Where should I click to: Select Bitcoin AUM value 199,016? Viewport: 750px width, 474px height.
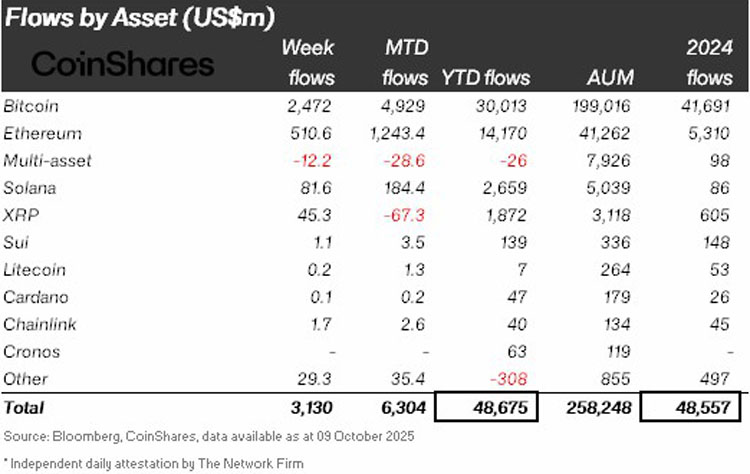pyautogui.click(x=605, y=107)
